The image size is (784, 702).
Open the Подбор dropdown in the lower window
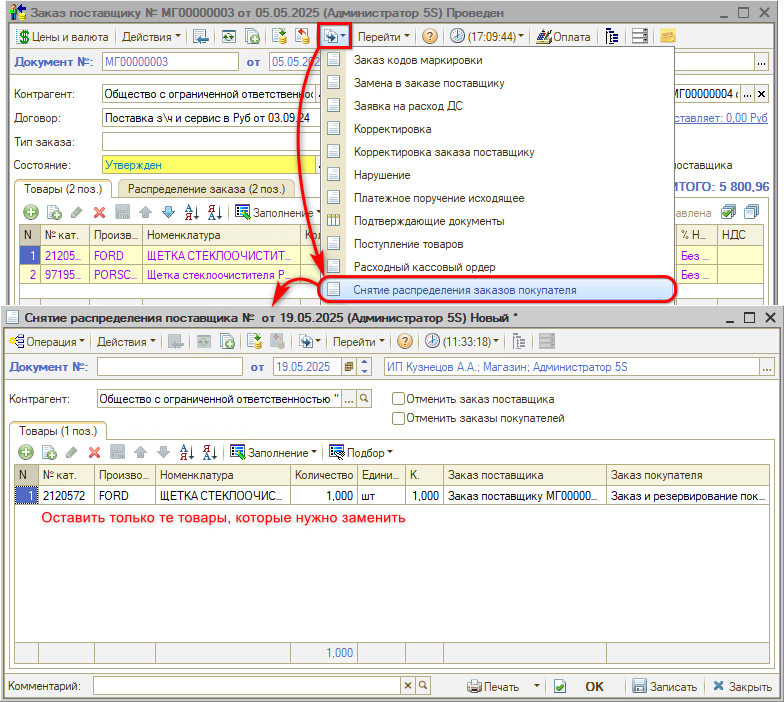[x=361, y=453]
